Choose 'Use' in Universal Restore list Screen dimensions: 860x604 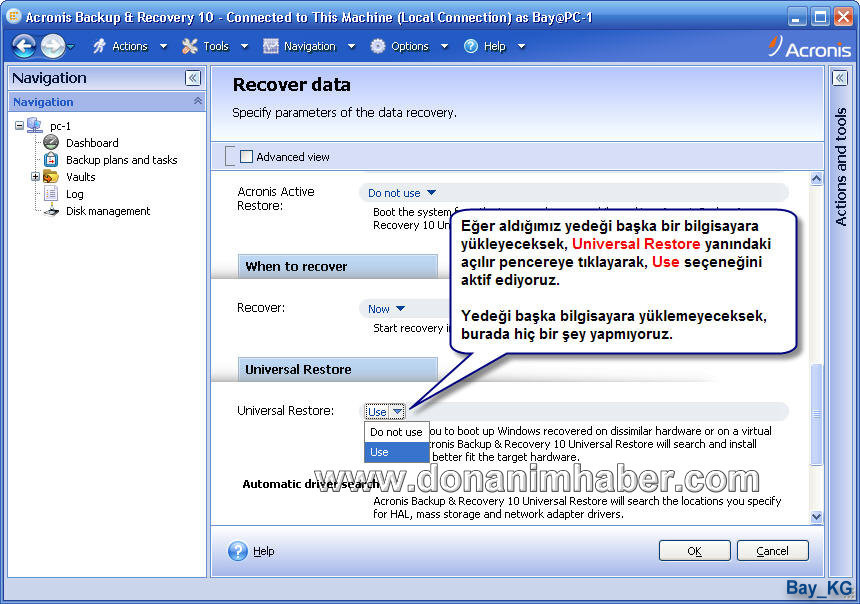pos(397,452)
